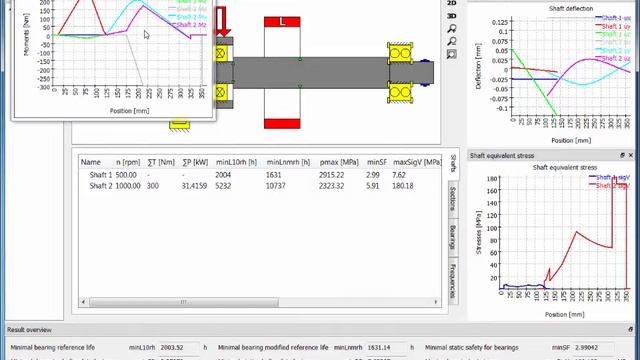This screenshot has height=360, width=640.
Task: Select the upper left crossed bearing
Action: pos(221,53)
